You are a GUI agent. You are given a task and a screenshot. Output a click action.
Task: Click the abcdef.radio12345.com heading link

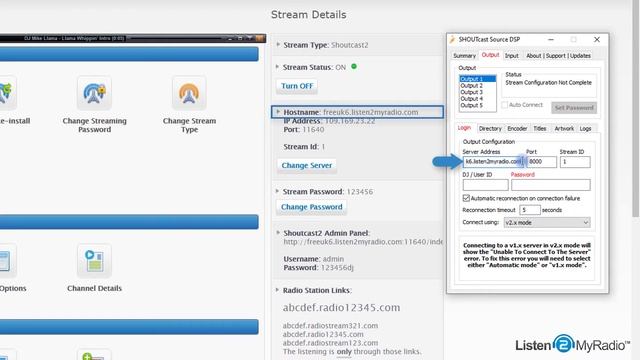(x=341, y=307)
